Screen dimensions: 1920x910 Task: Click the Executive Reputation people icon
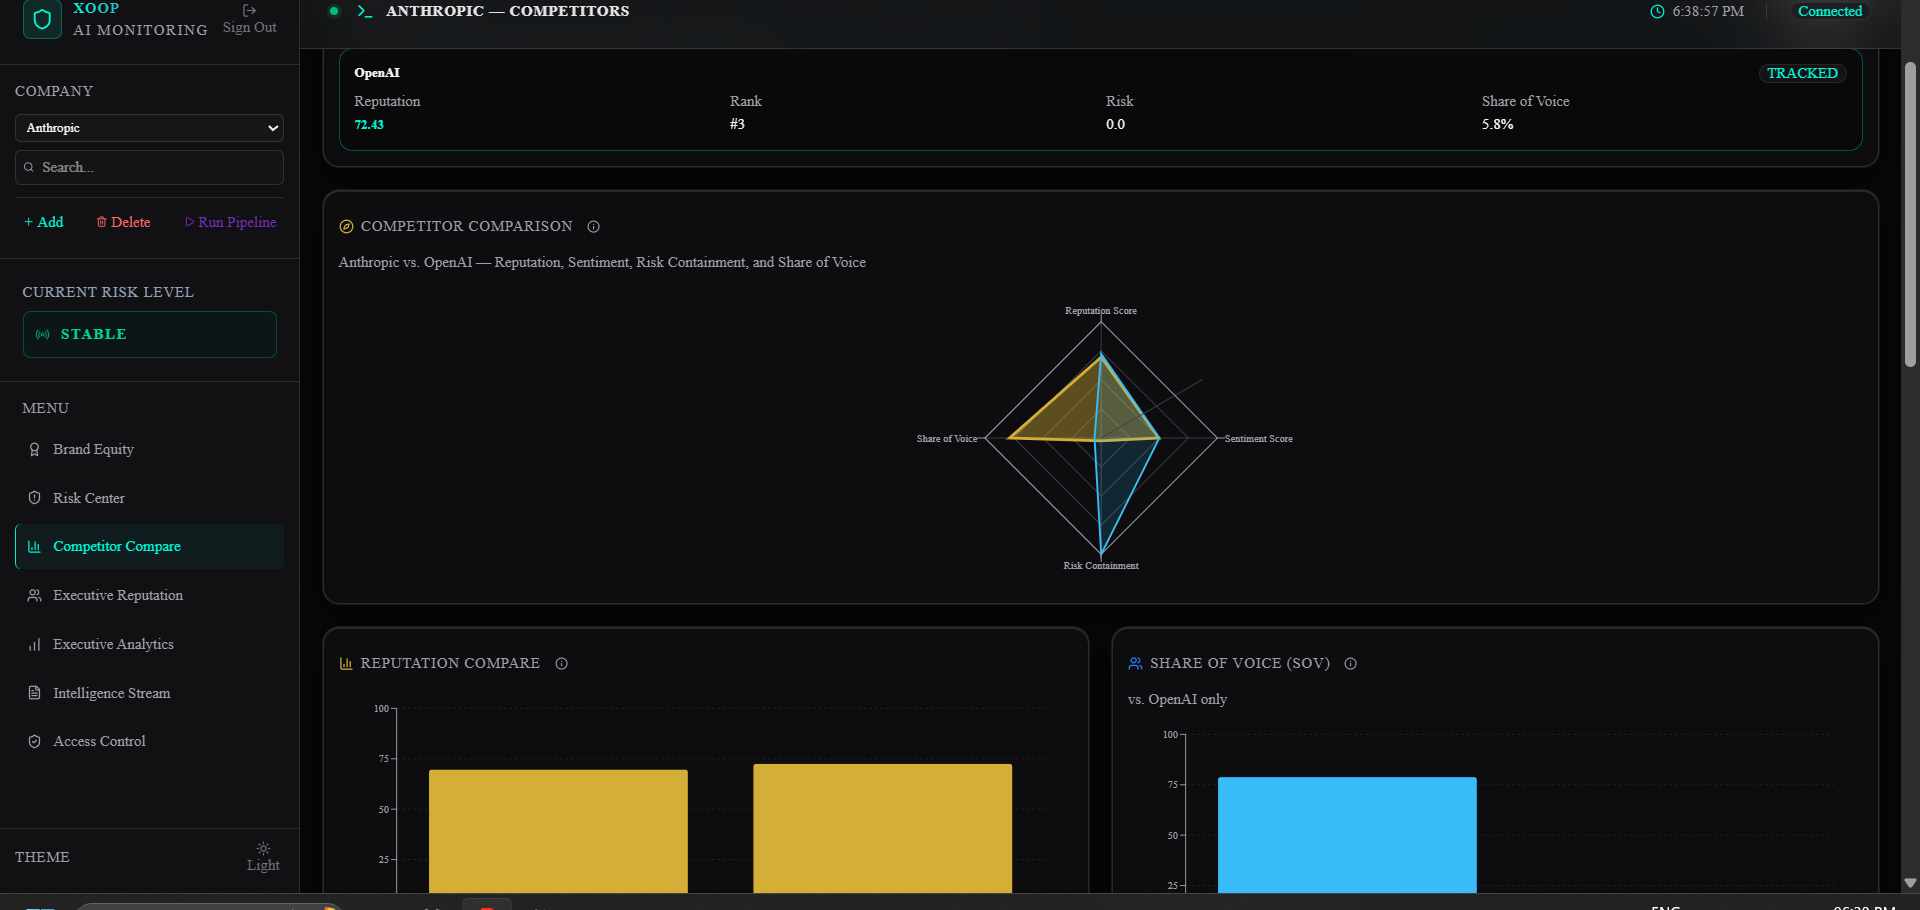[34, 595]
